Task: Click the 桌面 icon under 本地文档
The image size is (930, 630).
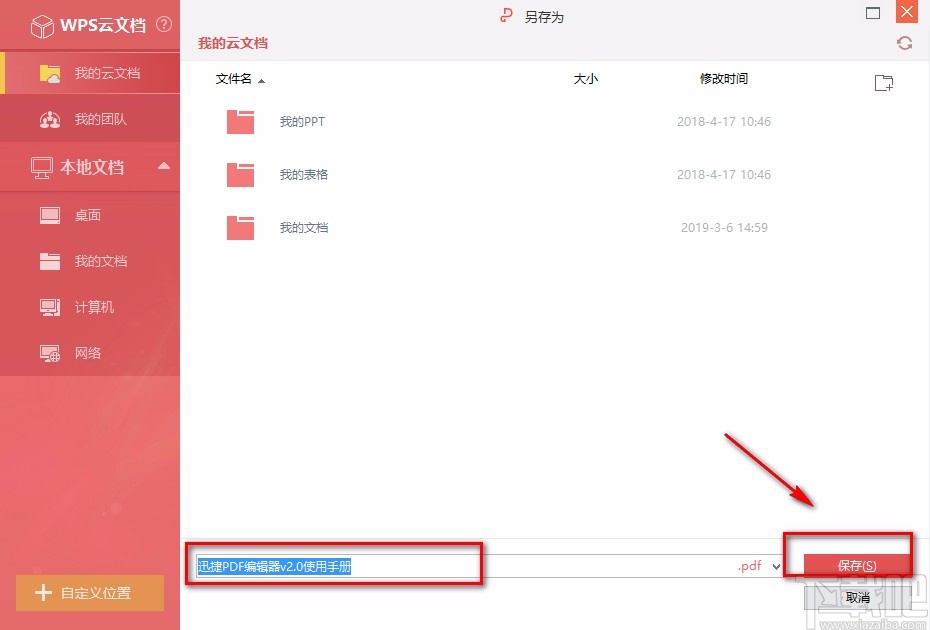Action: 49,214
